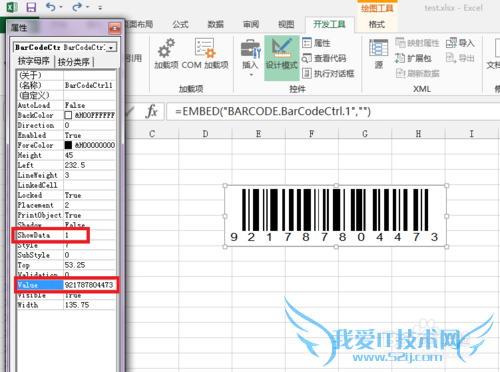Select the 开发工具 developer tab

tap(329, 24)
